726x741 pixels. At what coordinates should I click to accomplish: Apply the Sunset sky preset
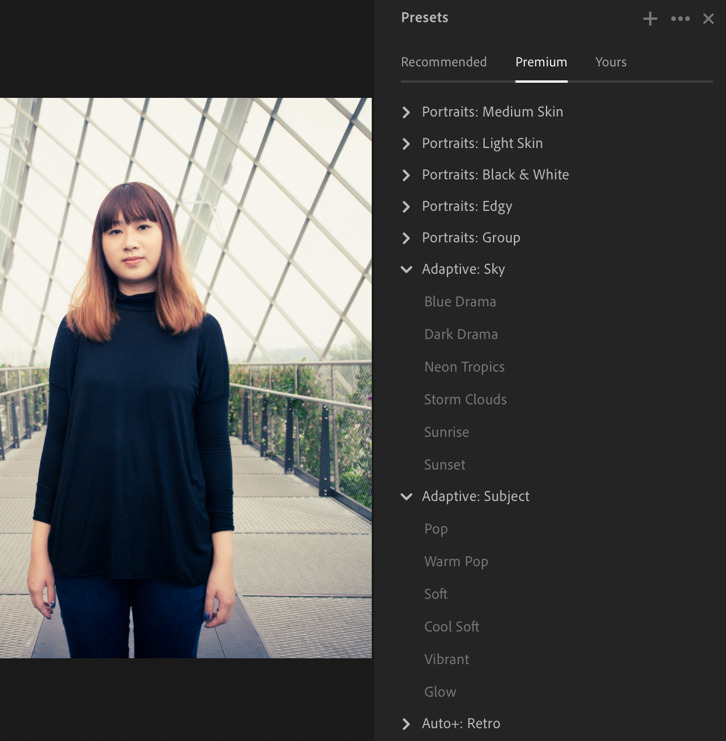click(444, 465)
